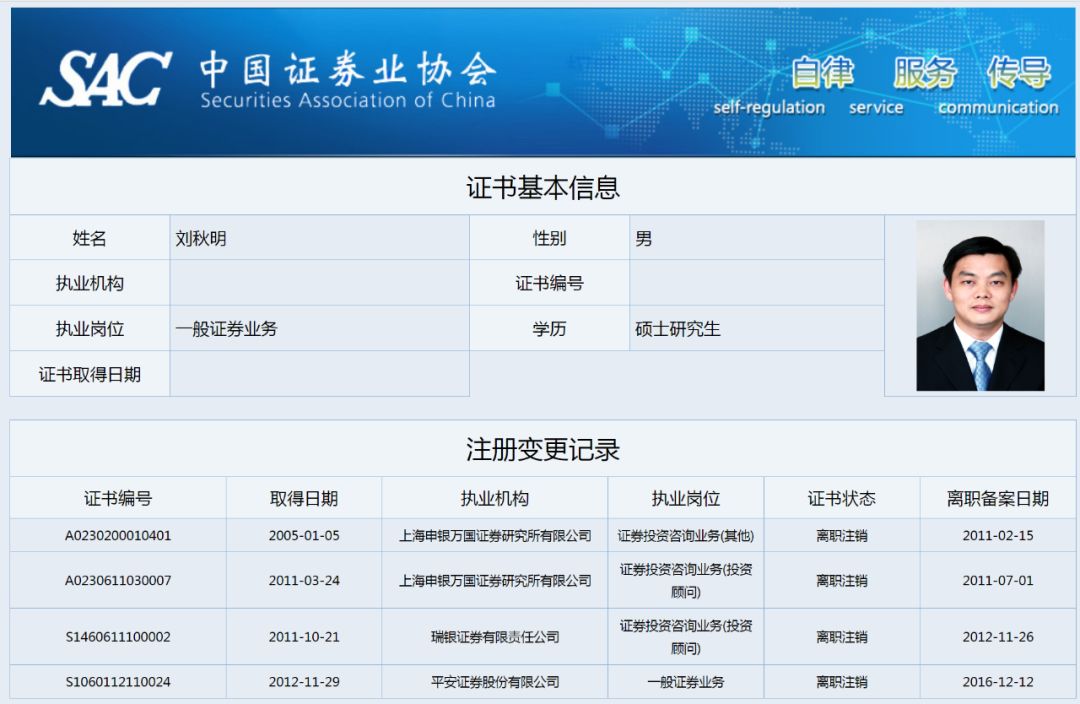This screenshot has width=1080, height=704.
Task: Click the 取得日期 column header
Action: (x=304, y=498)
